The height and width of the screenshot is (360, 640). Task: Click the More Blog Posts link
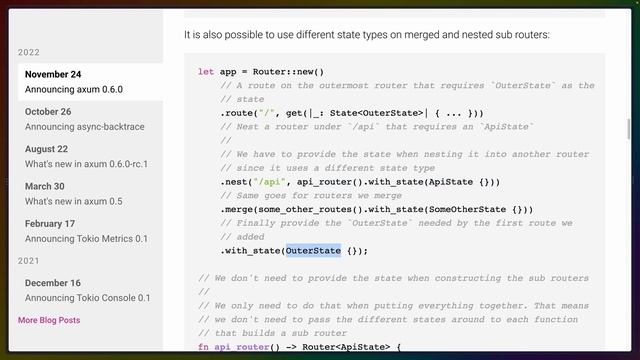(x=49, y=320)
